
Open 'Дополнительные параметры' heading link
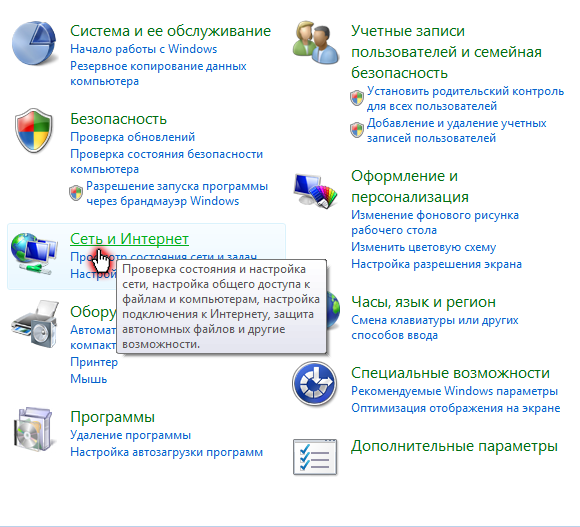454,446
